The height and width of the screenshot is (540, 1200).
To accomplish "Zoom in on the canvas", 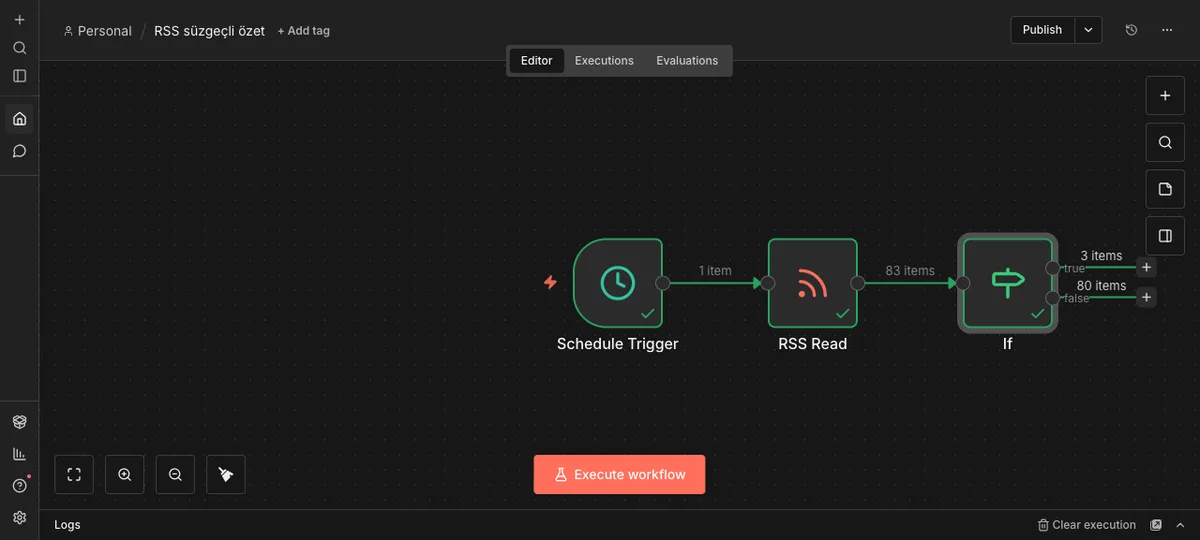I will pyautogui.click(x=125, y=475).
